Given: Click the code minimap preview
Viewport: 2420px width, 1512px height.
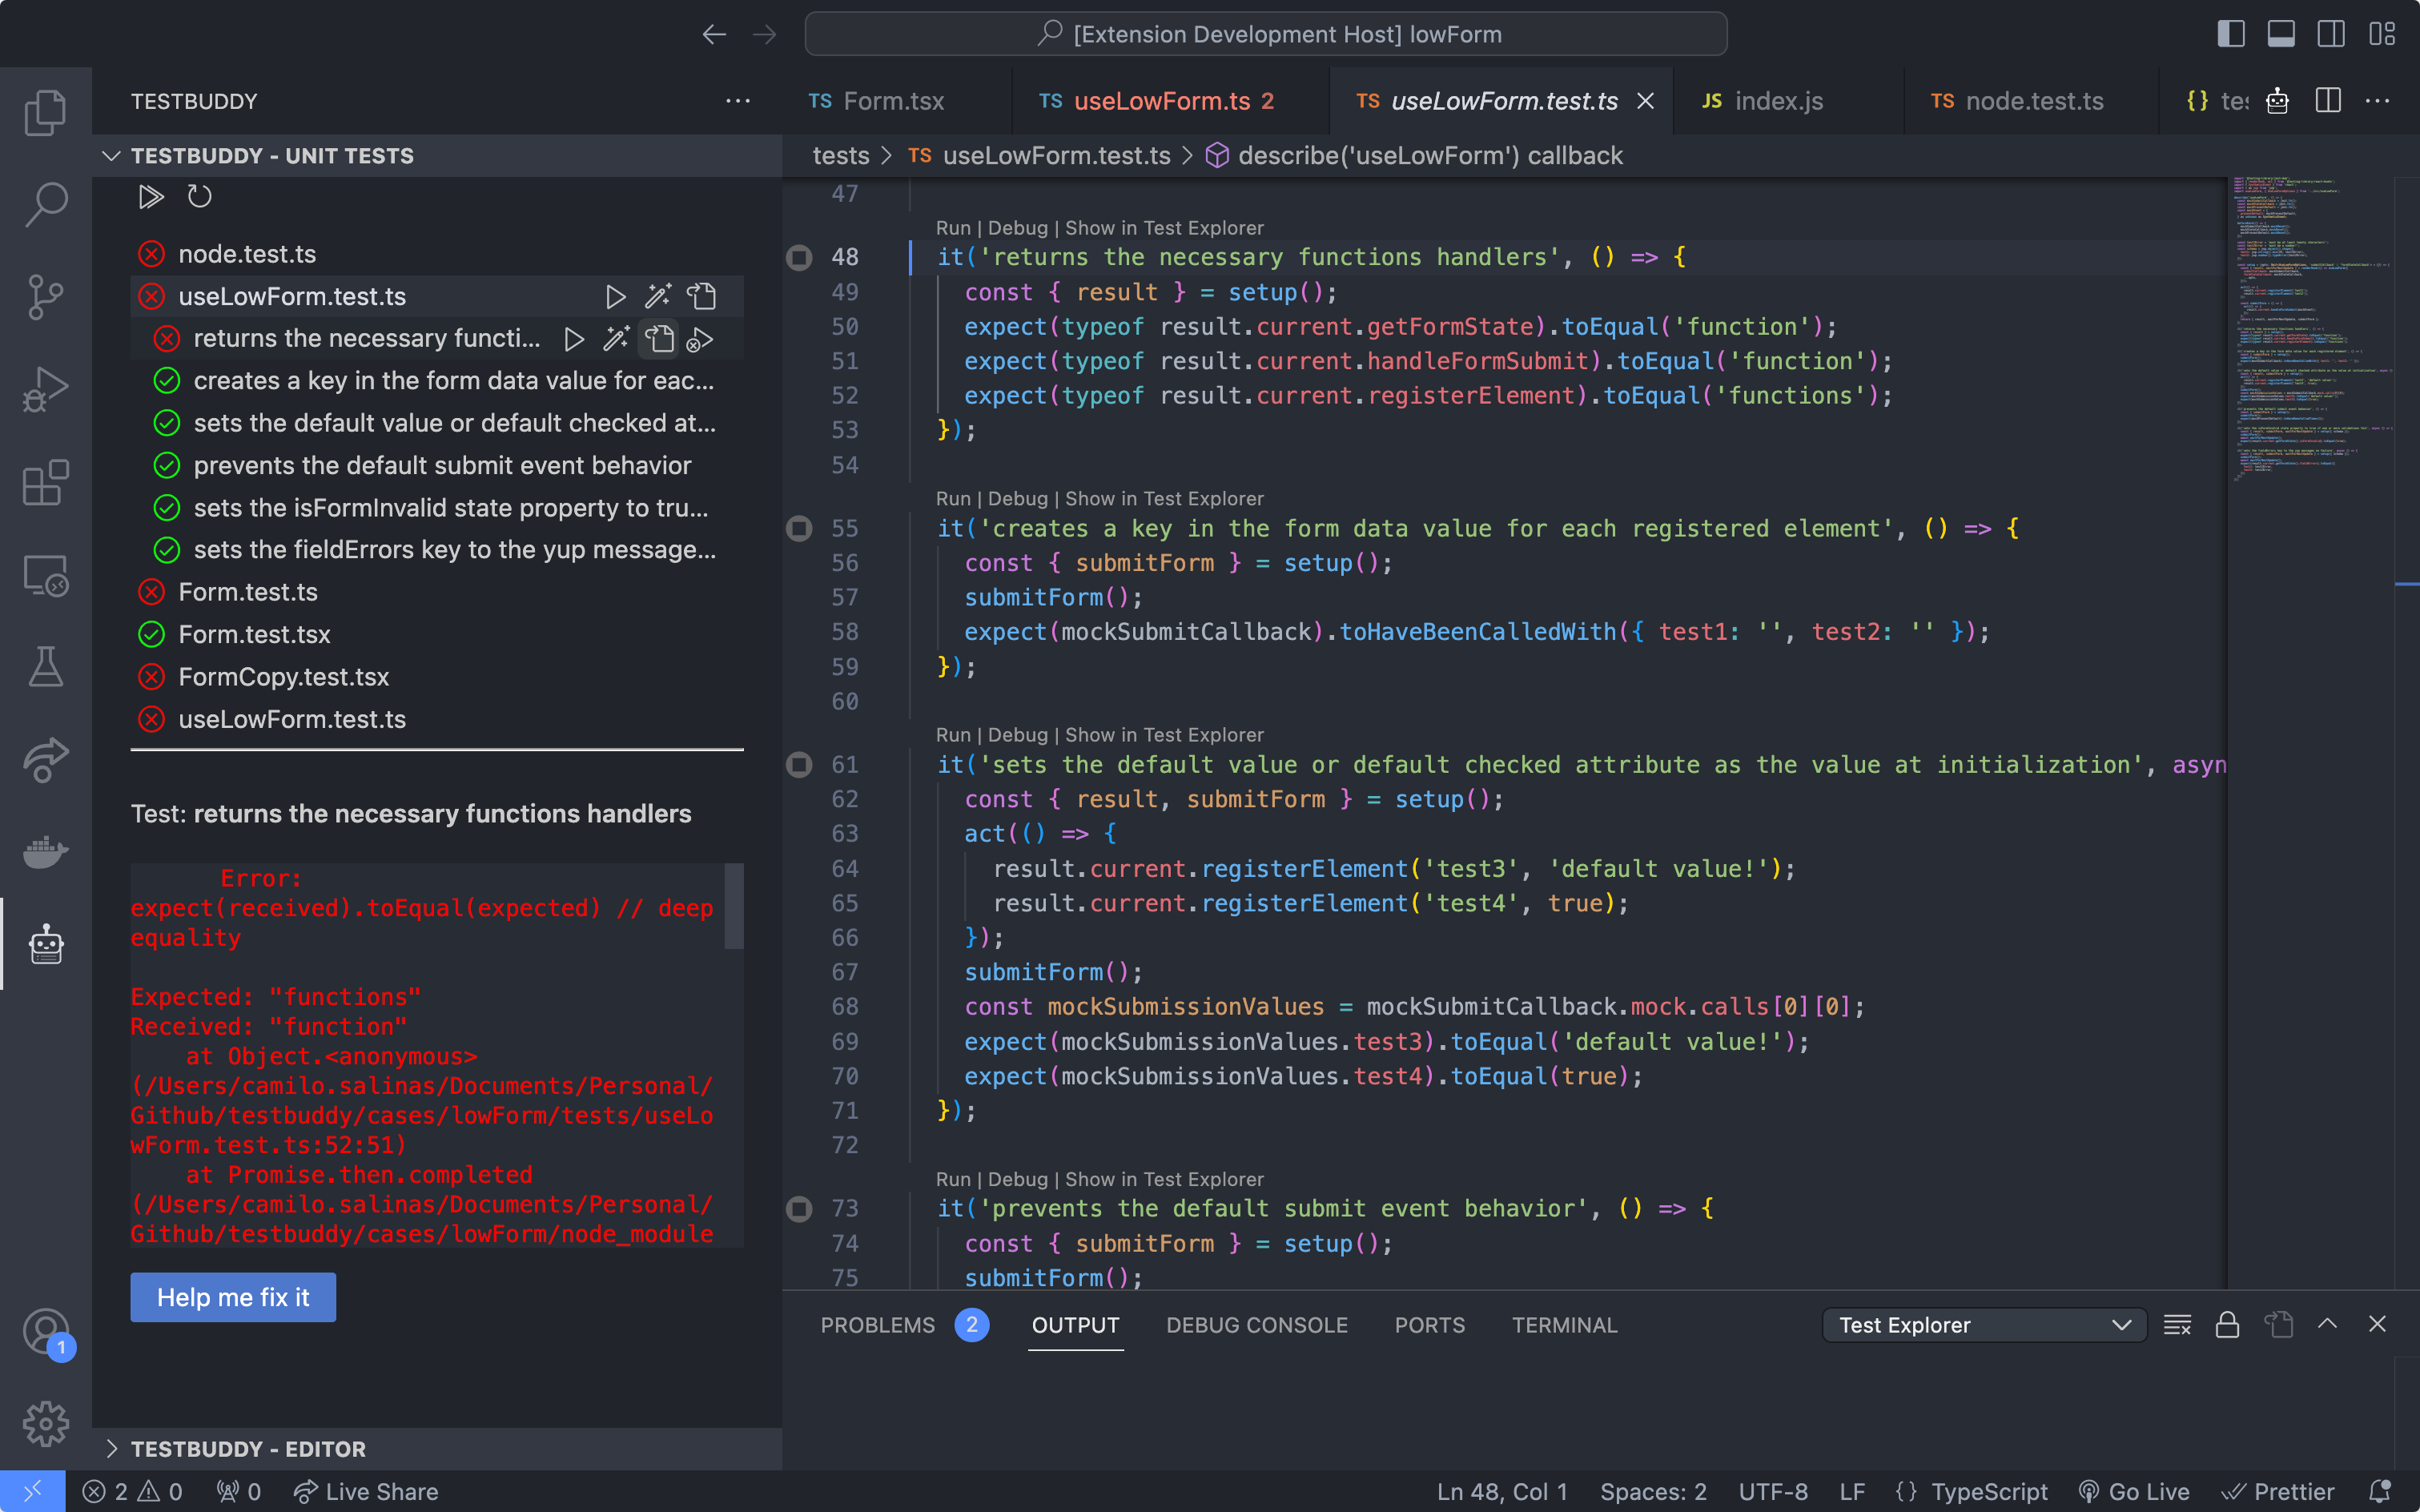Looking at the screenshot, I should coord(2311,330).
